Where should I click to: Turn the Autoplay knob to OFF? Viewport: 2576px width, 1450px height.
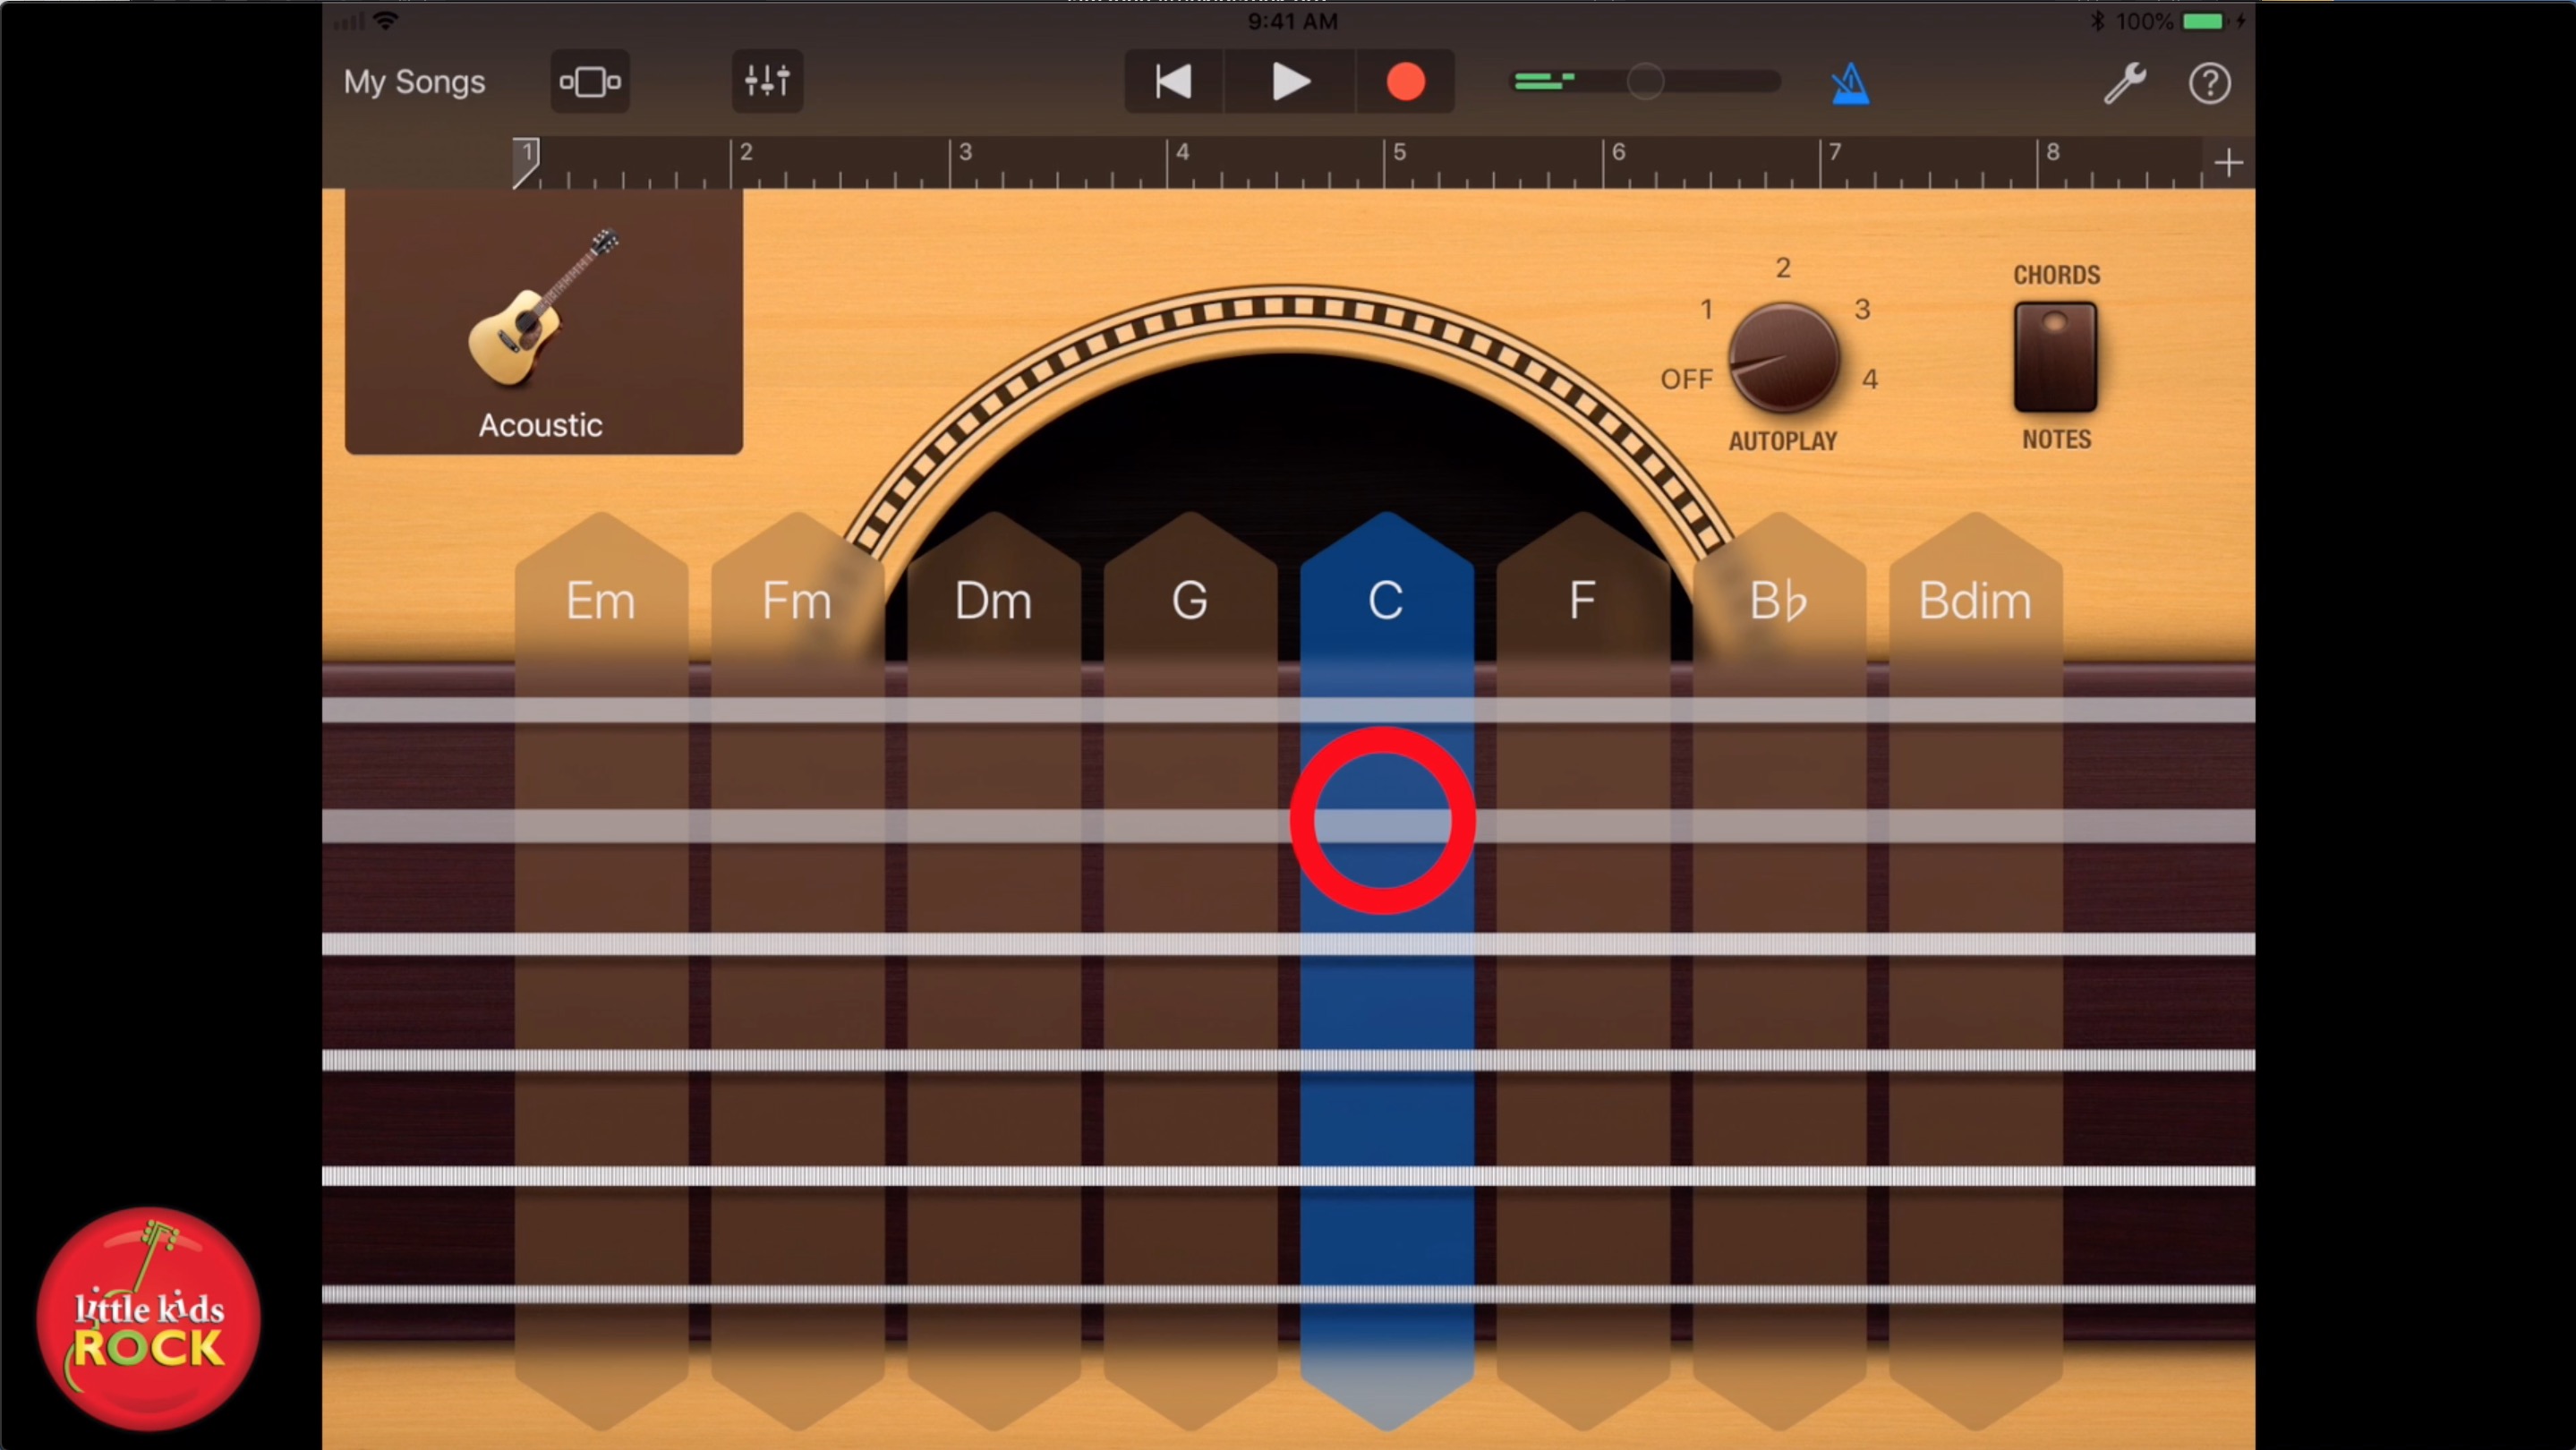pos(1686,379)
